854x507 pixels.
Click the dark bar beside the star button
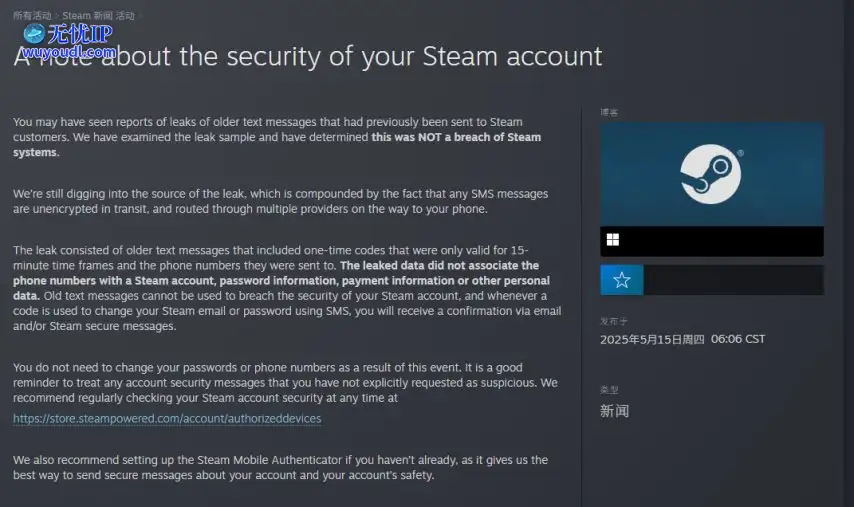pyautogui.click(x=733, y=280)
